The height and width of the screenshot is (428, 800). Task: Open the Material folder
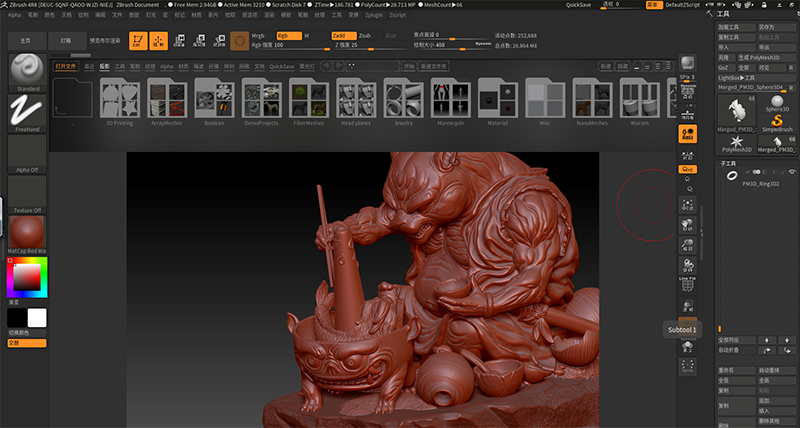497,102
